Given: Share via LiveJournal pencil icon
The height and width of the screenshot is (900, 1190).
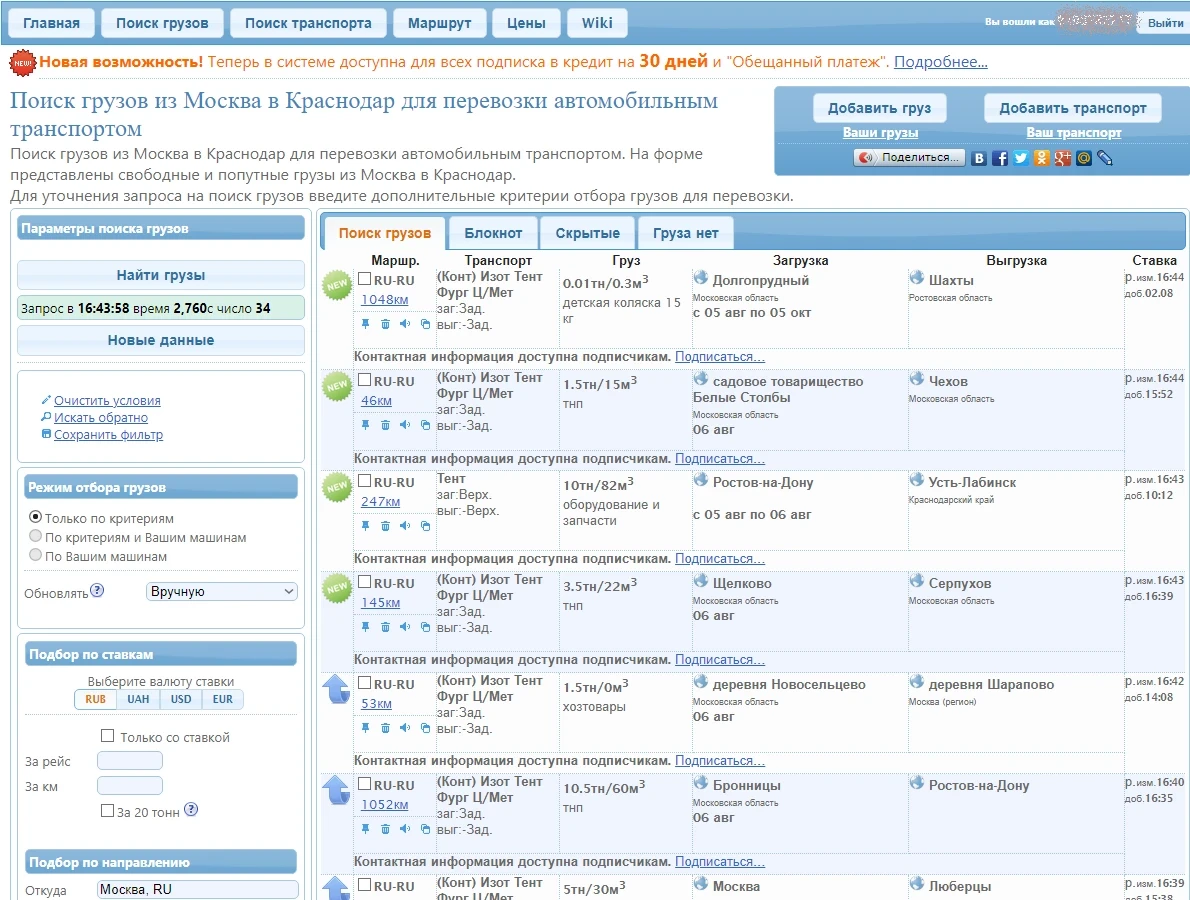Looking at the screenshot, I should coord(1105,158).
